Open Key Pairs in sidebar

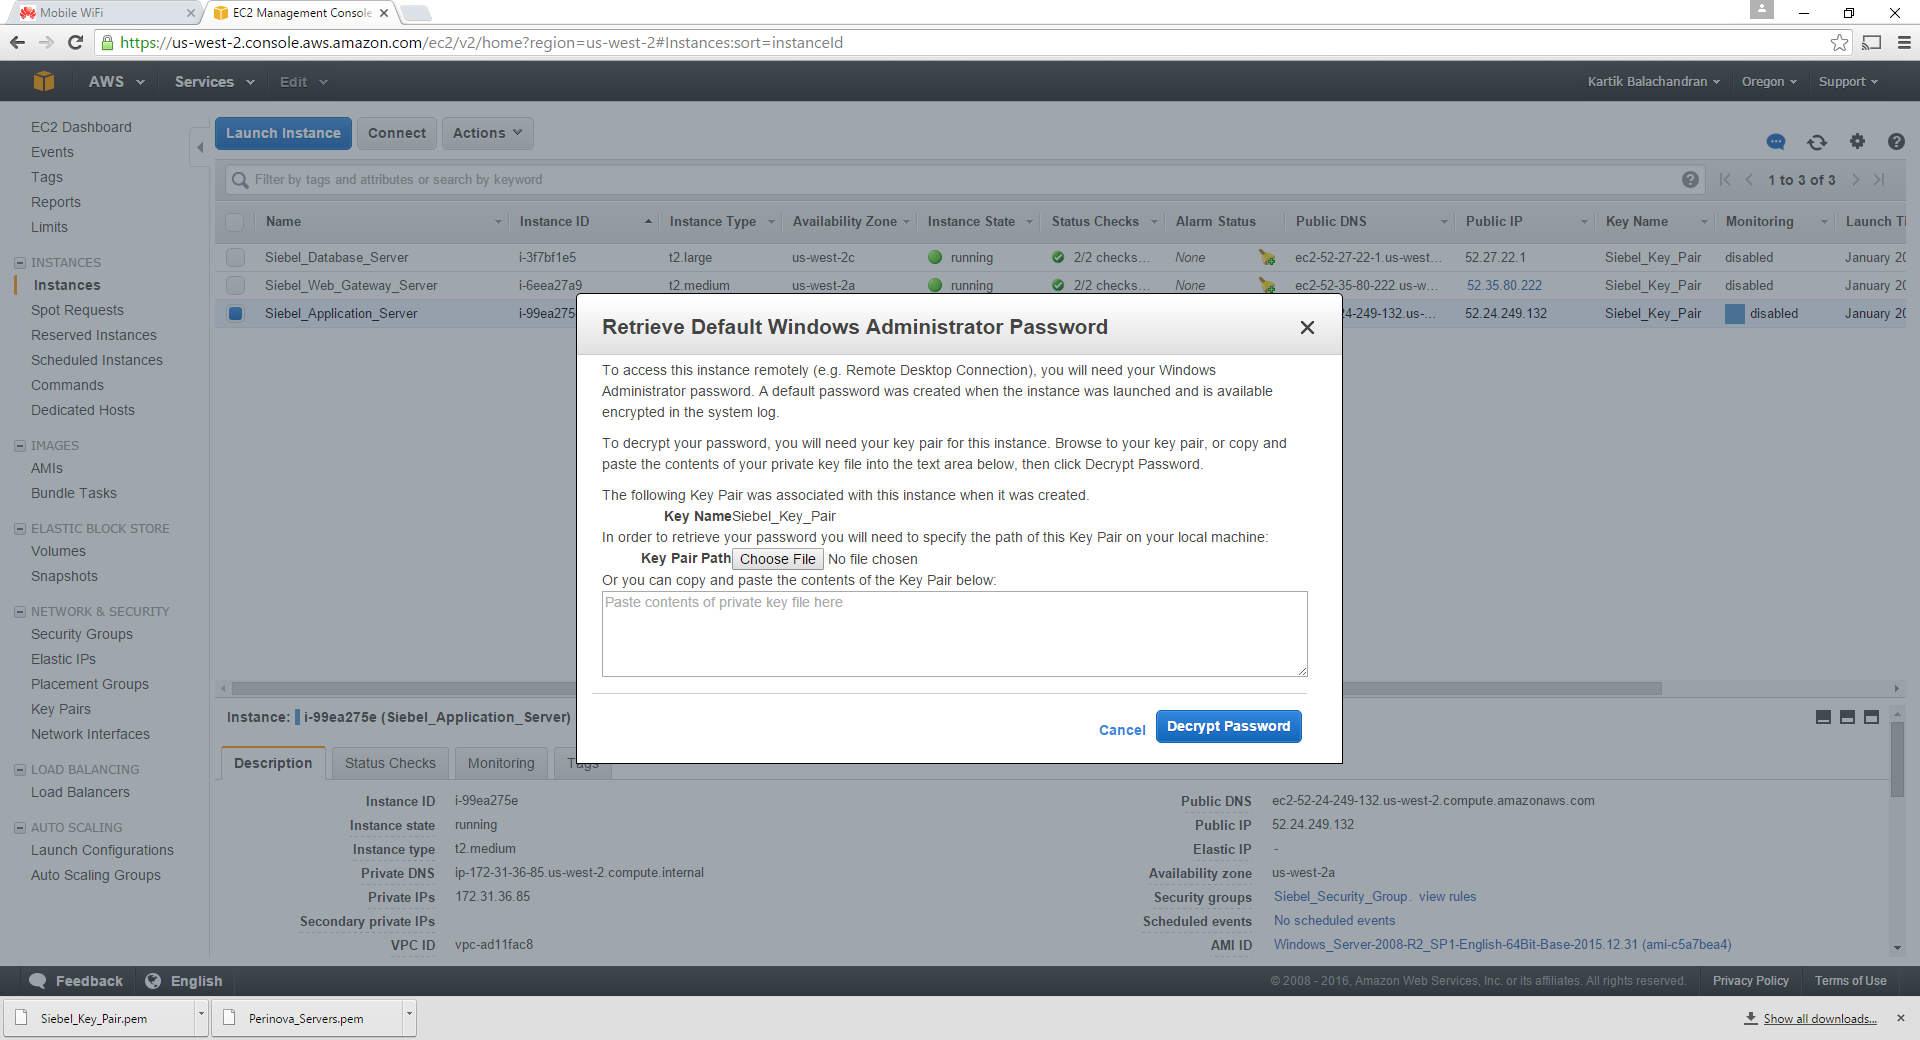pos(61,709)
